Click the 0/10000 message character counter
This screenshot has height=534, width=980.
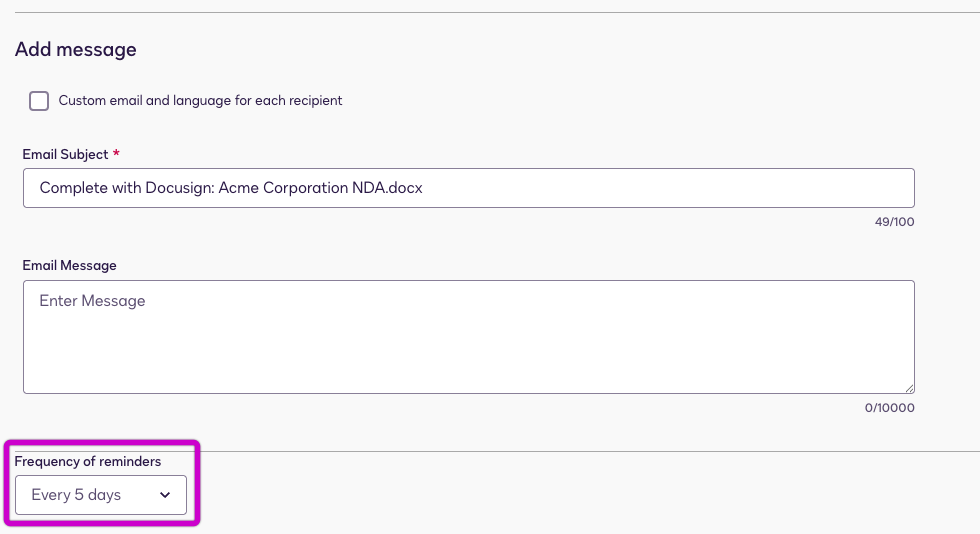889,408
